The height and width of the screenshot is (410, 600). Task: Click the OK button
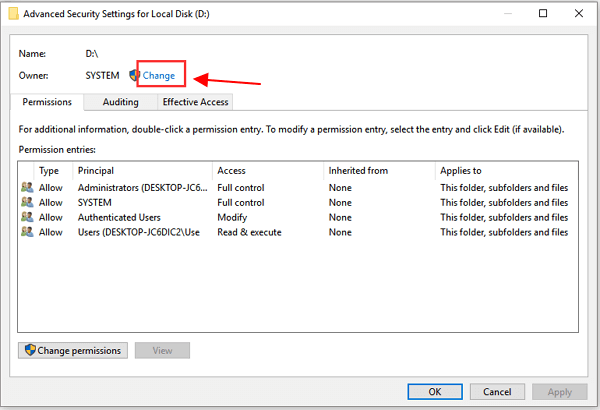(434, 391)
